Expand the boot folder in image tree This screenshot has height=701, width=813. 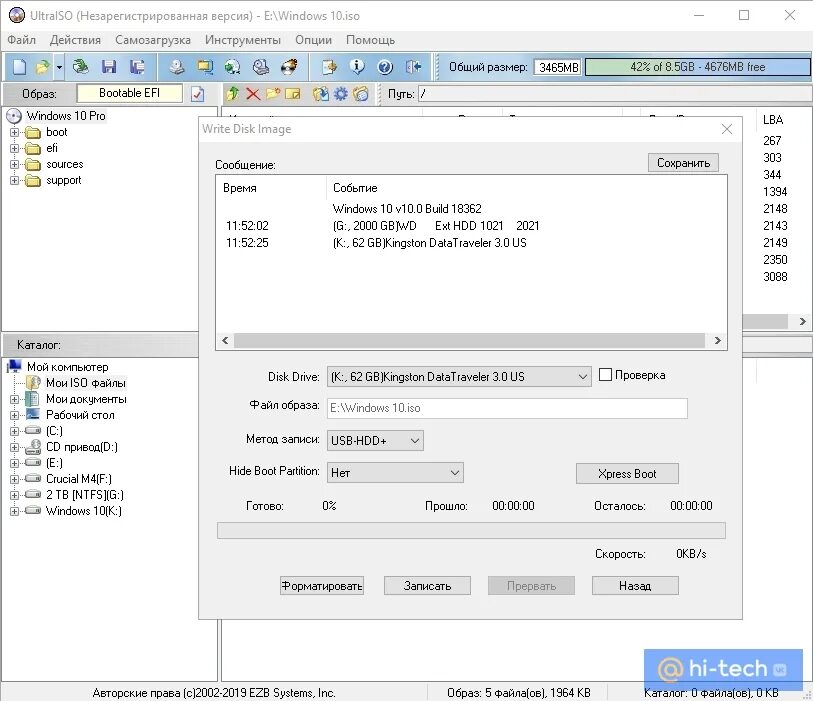point(15,132)
